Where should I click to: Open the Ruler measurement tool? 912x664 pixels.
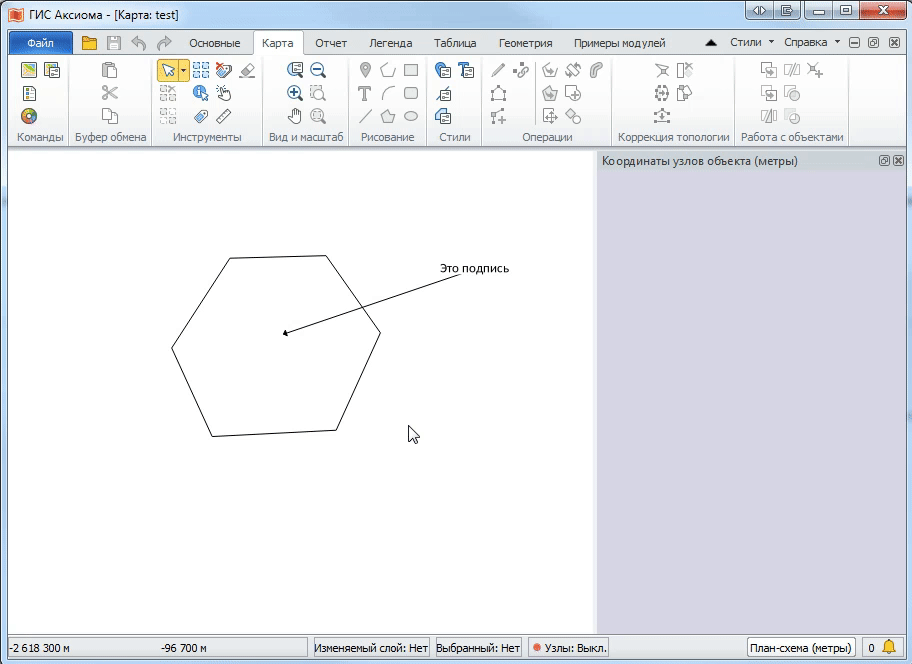click(x=224, y=116)
